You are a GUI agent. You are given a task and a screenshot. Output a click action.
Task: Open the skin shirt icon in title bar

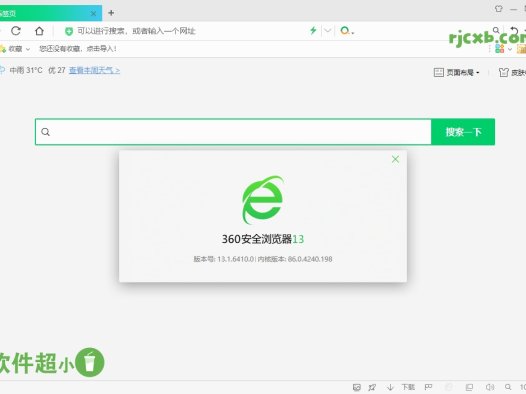(x=498, y=9)
